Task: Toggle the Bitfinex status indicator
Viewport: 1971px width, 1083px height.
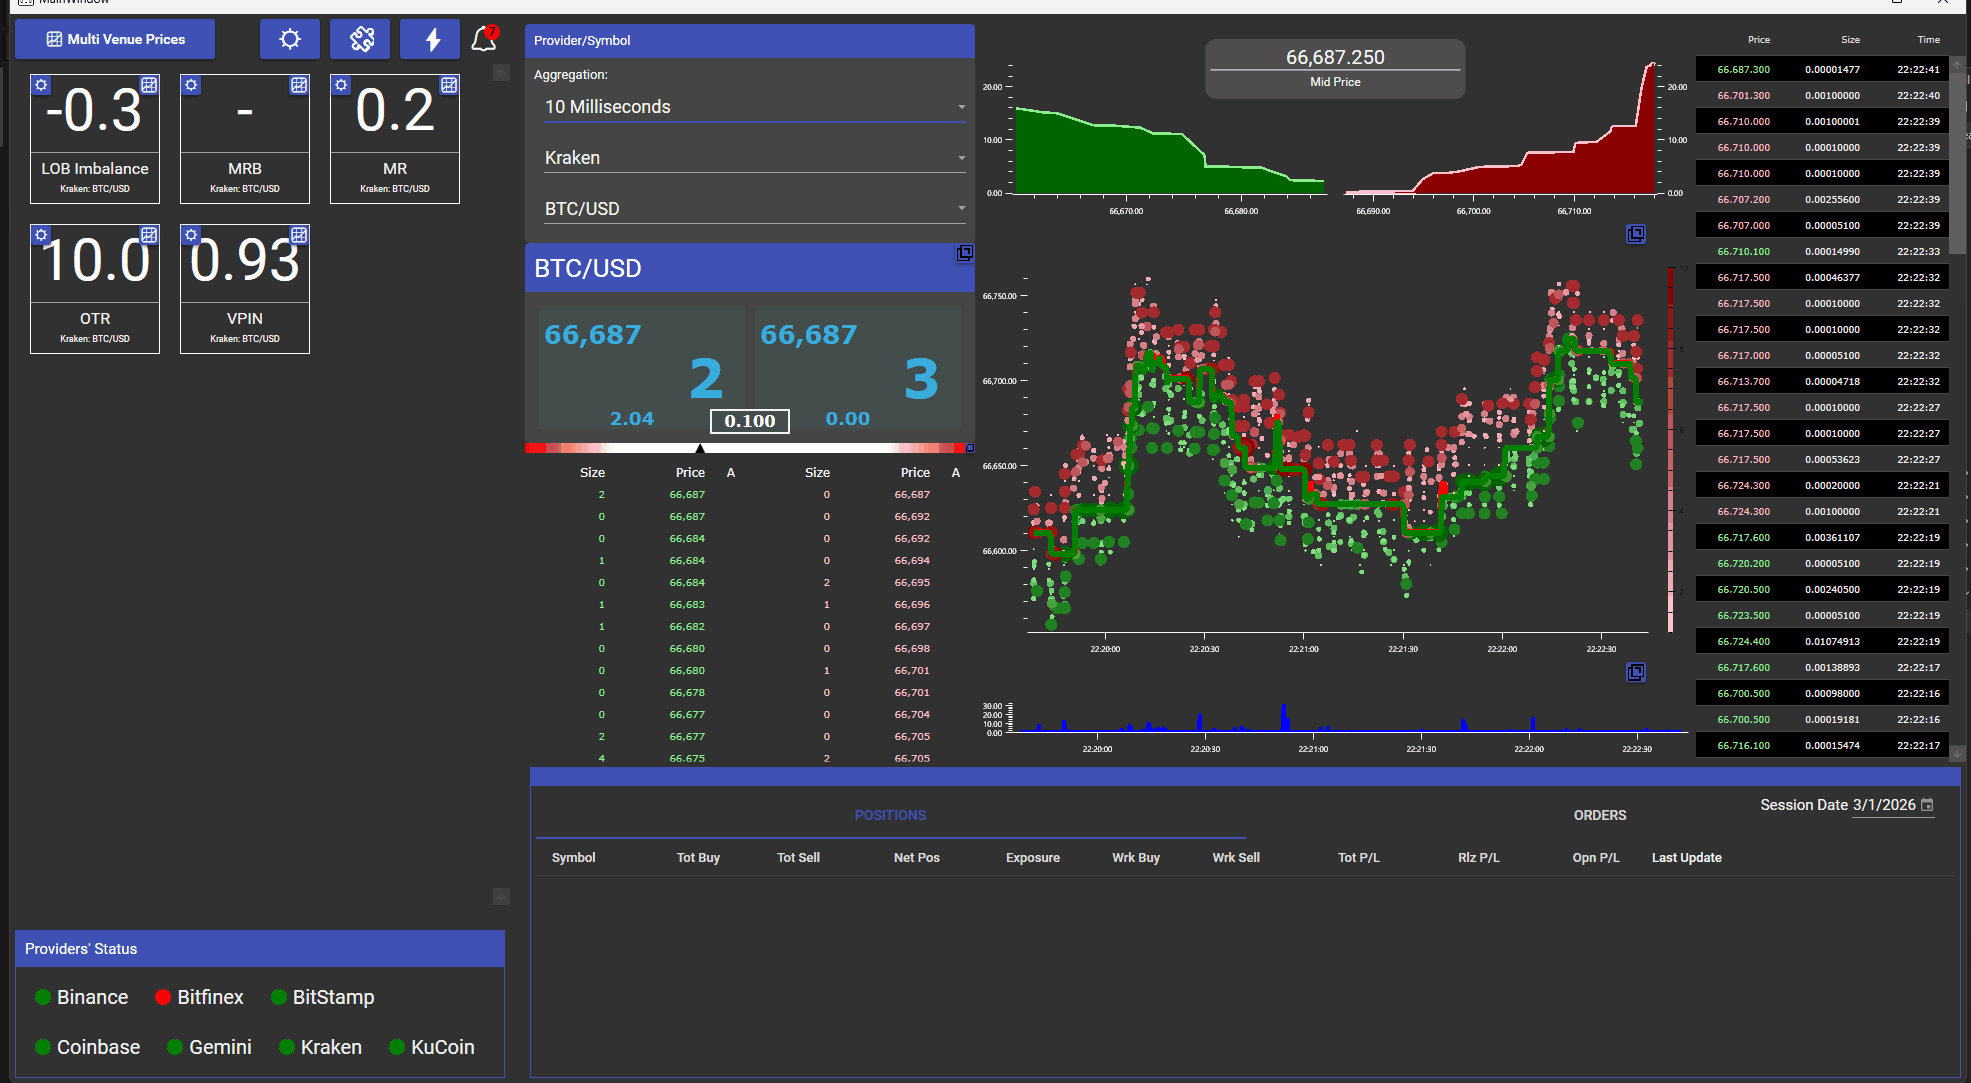Action: coord(163,997)
